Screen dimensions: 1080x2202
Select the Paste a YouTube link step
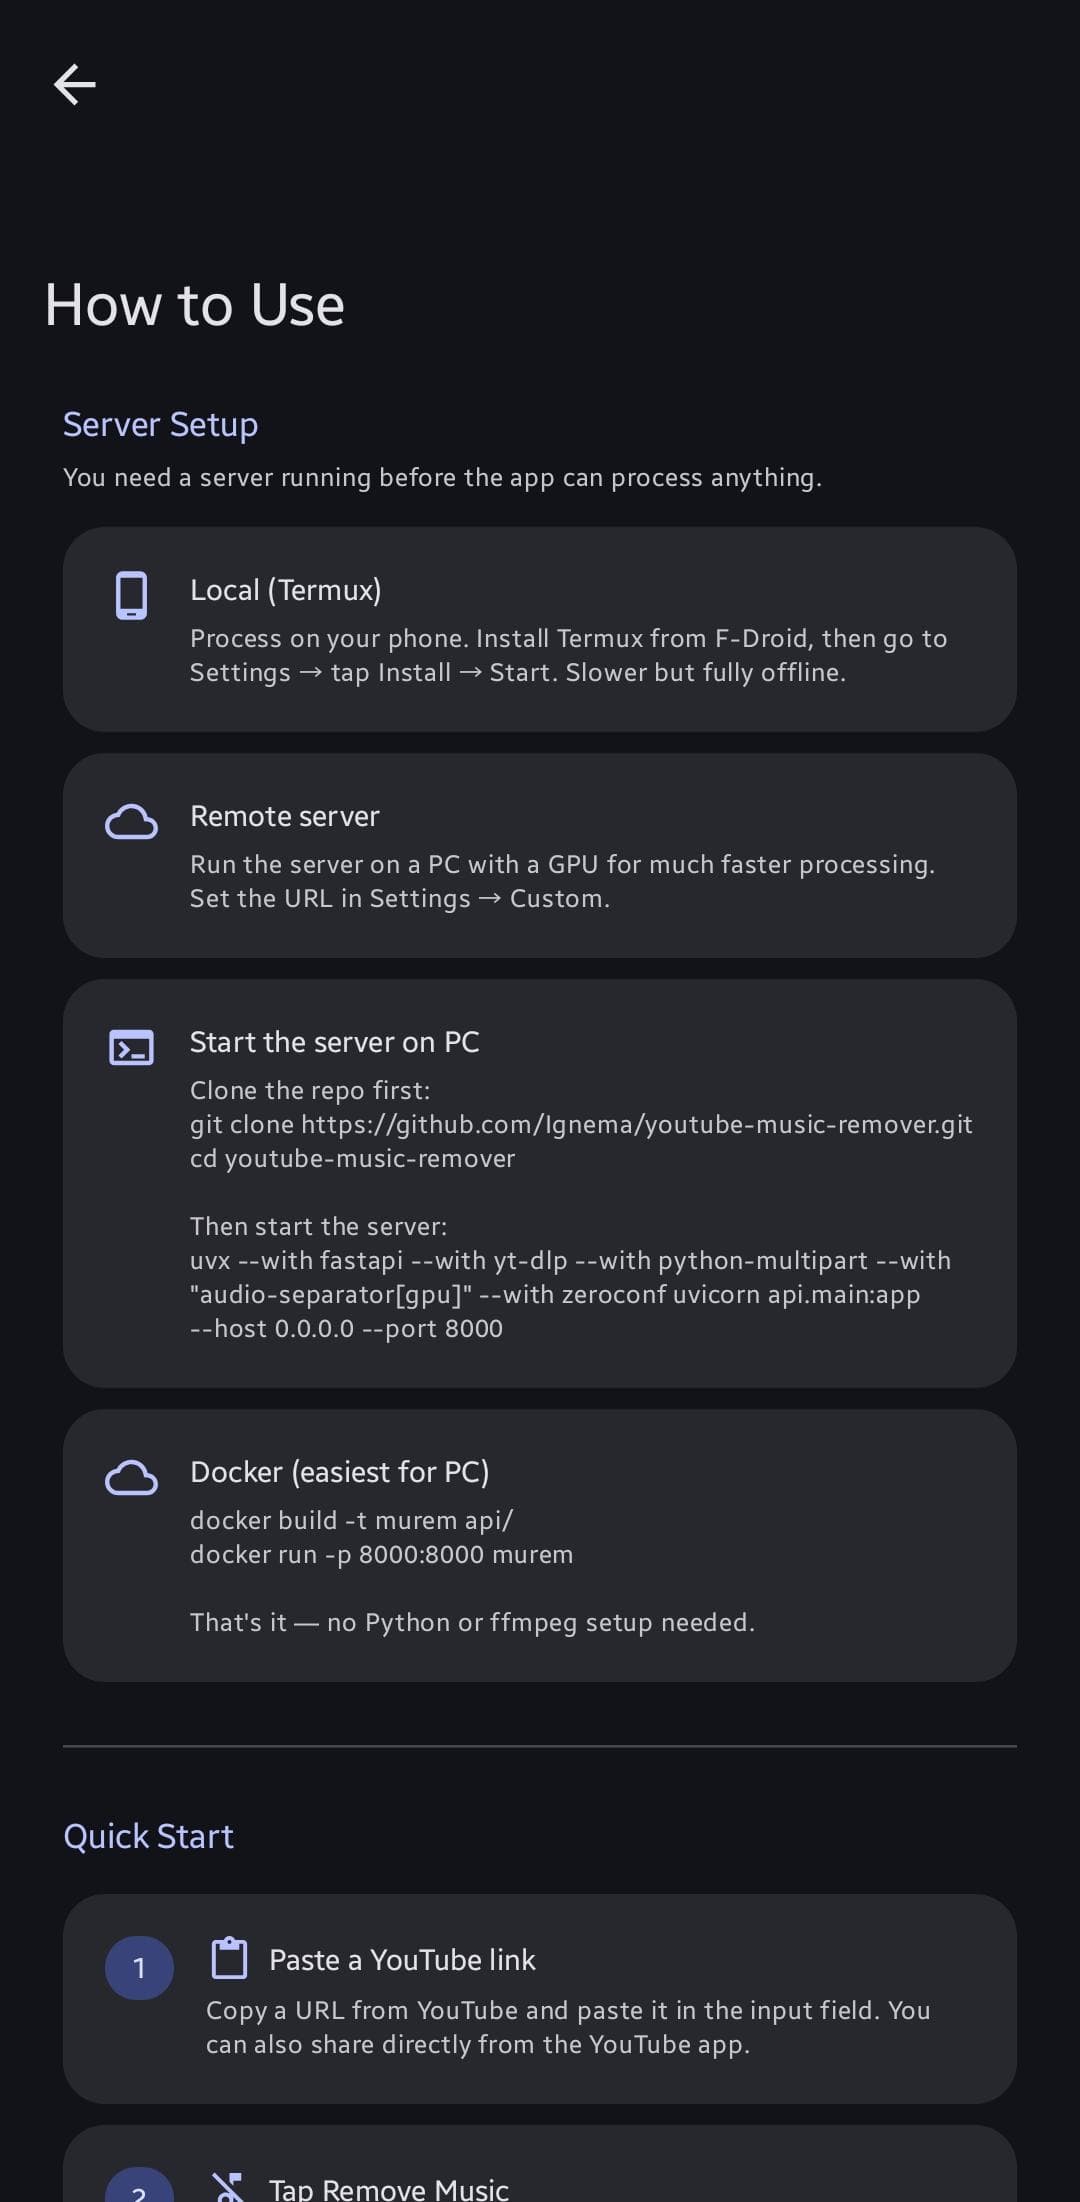click(x=540, y=1998)
